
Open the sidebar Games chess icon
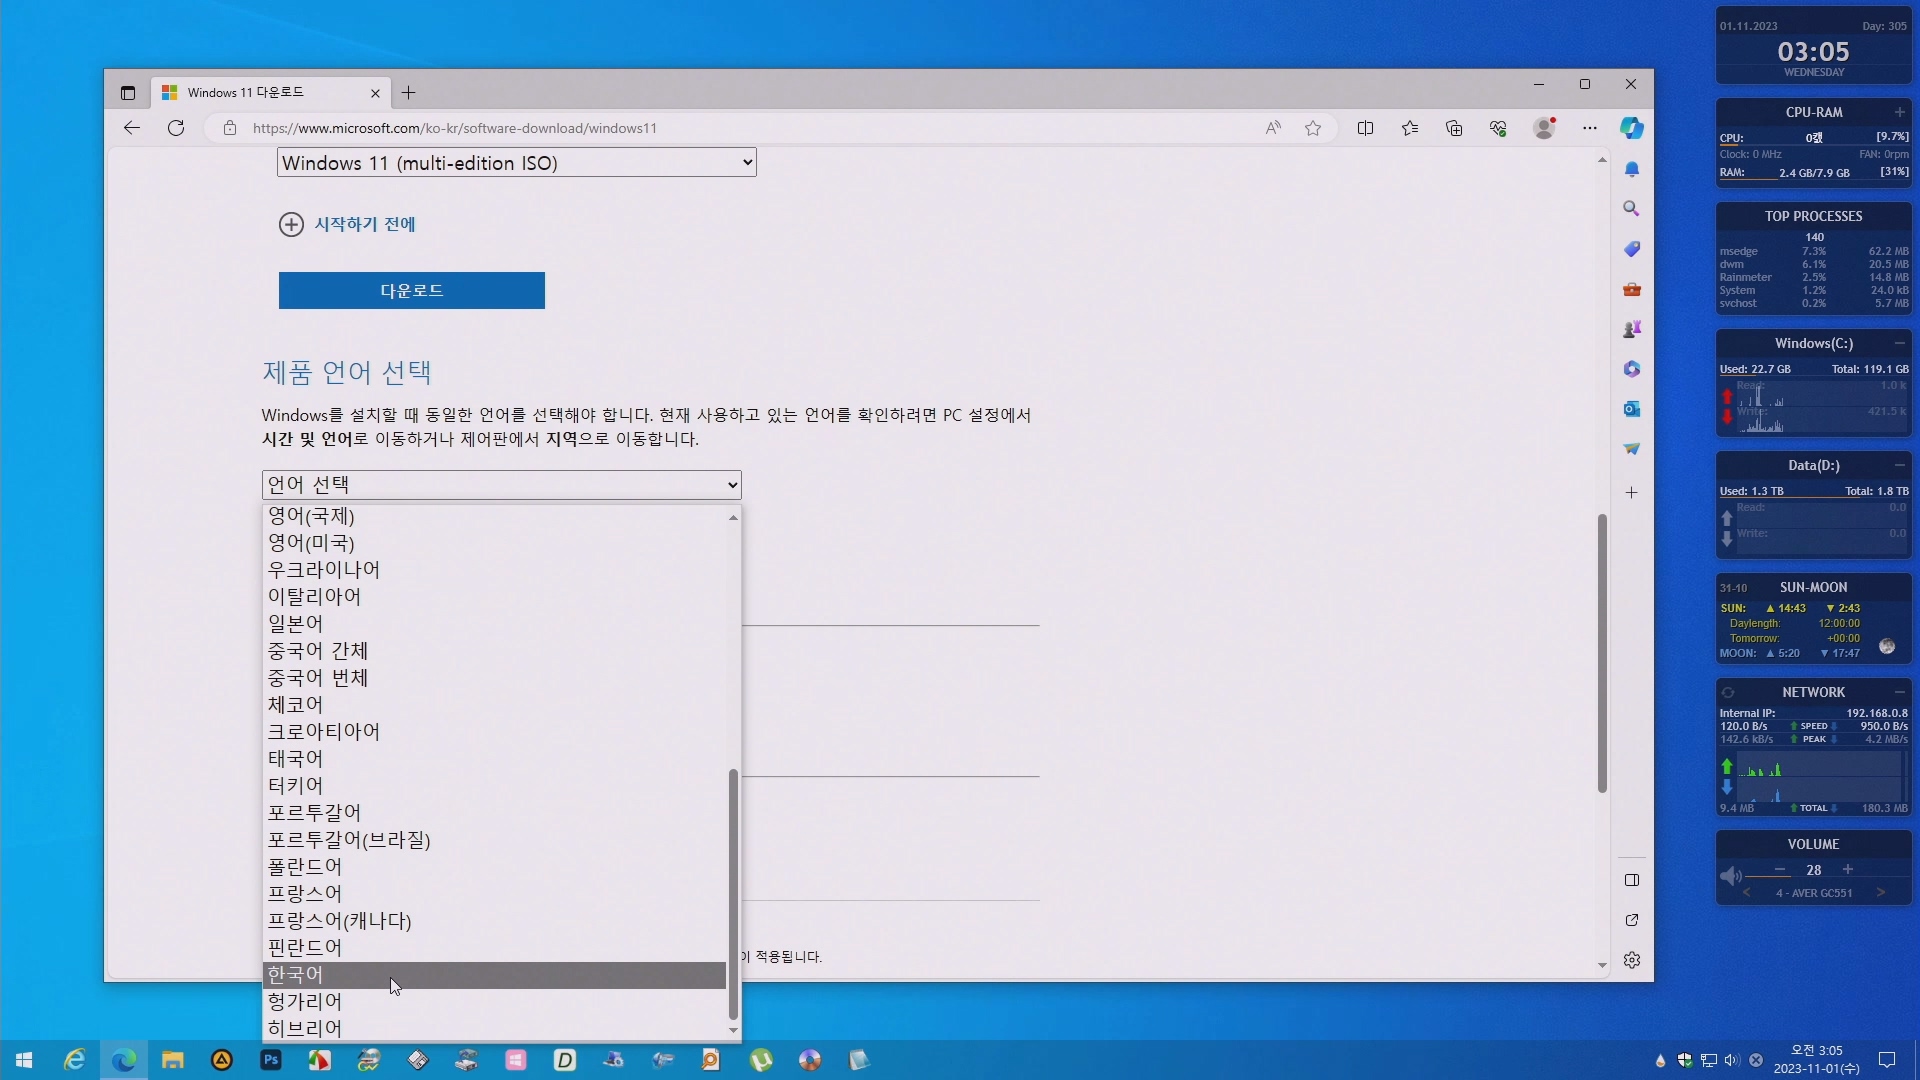click(x=1632, y=329)
